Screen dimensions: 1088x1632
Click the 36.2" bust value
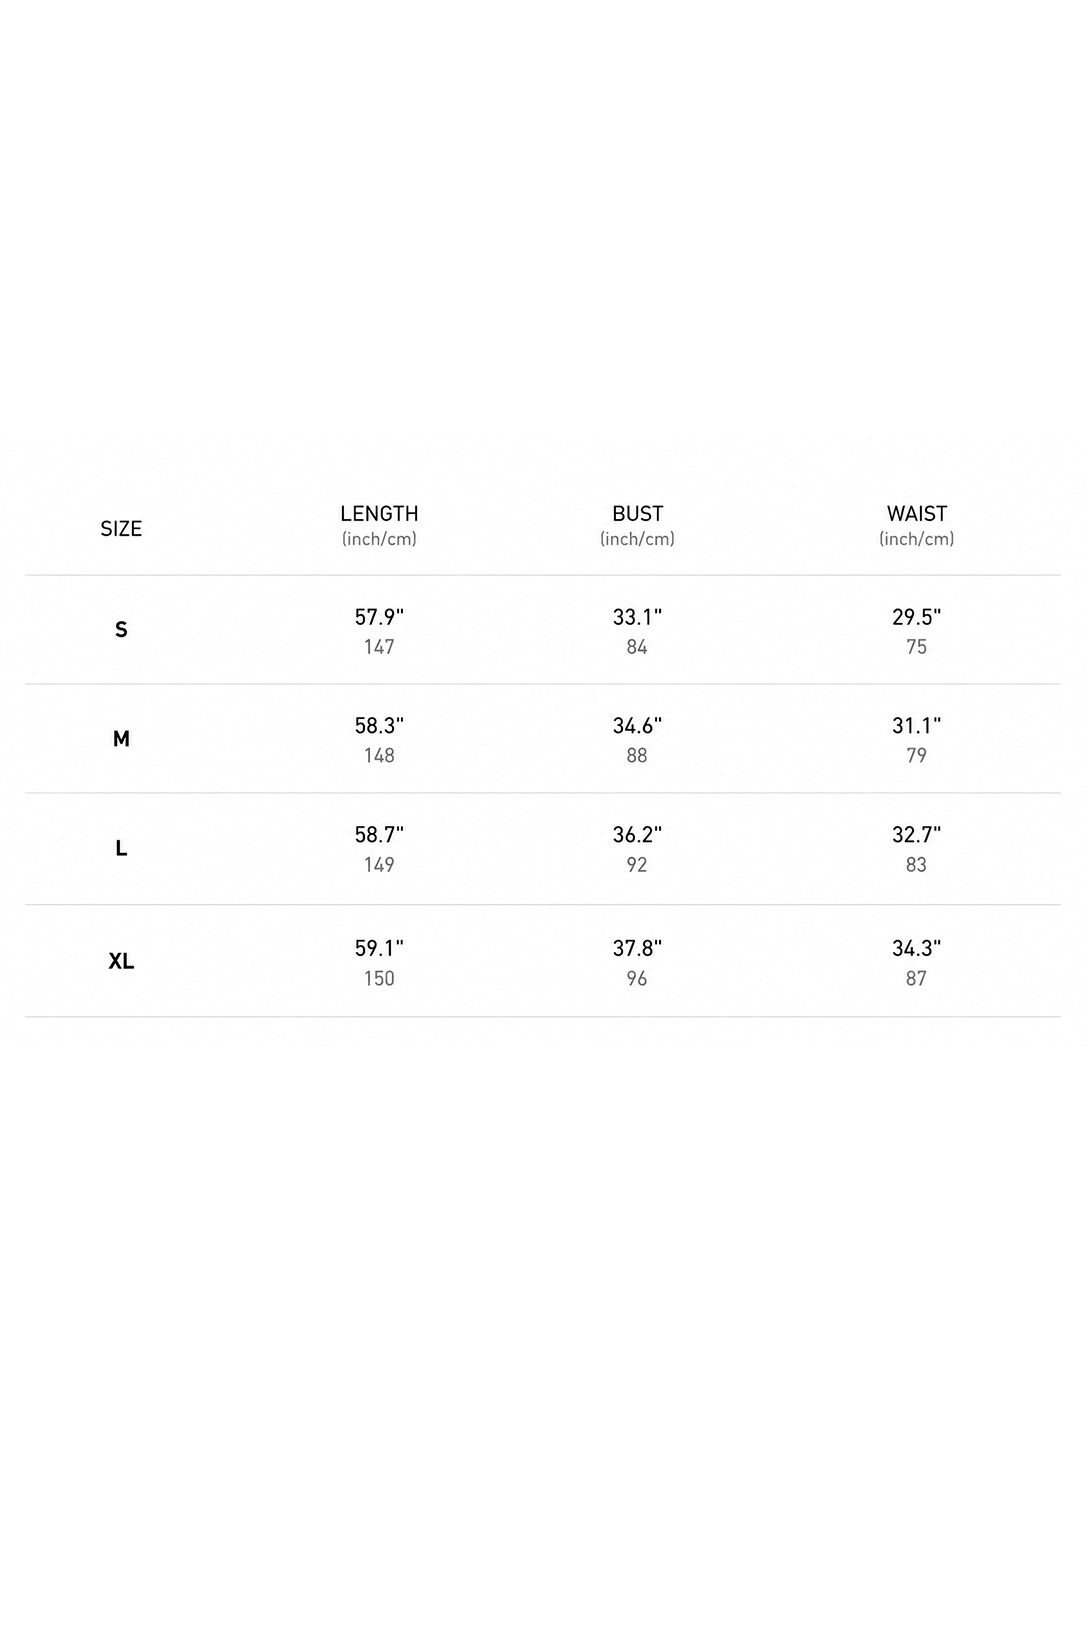tap(637, 835)
